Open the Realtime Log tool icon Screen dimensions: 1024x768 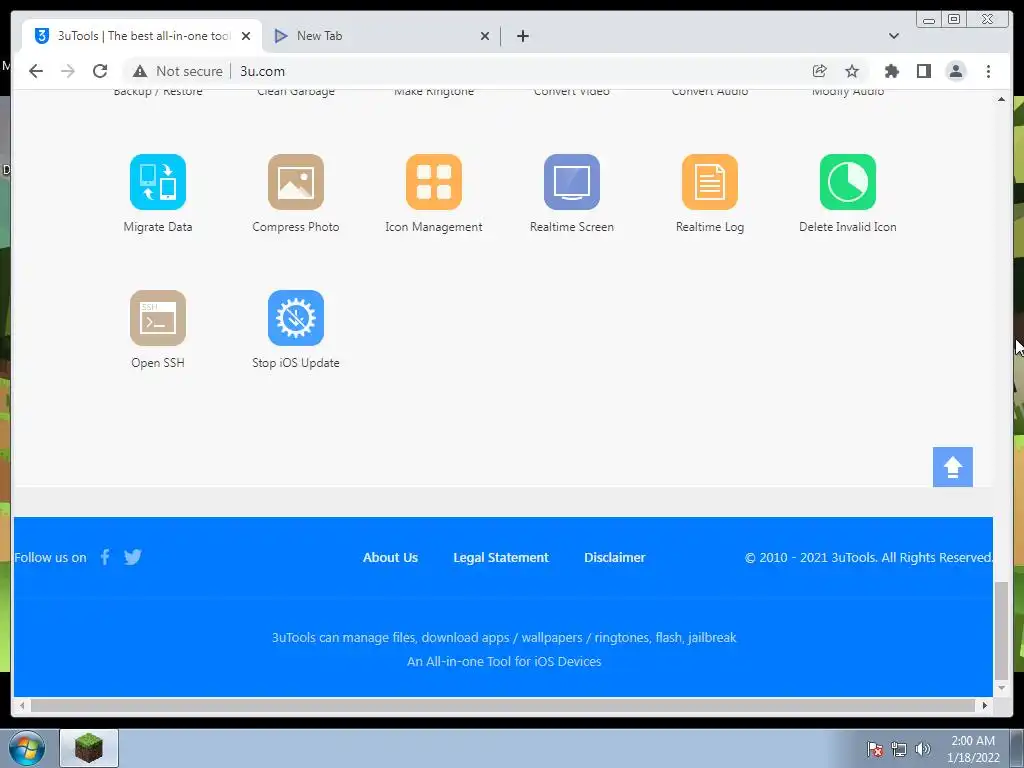709,182
